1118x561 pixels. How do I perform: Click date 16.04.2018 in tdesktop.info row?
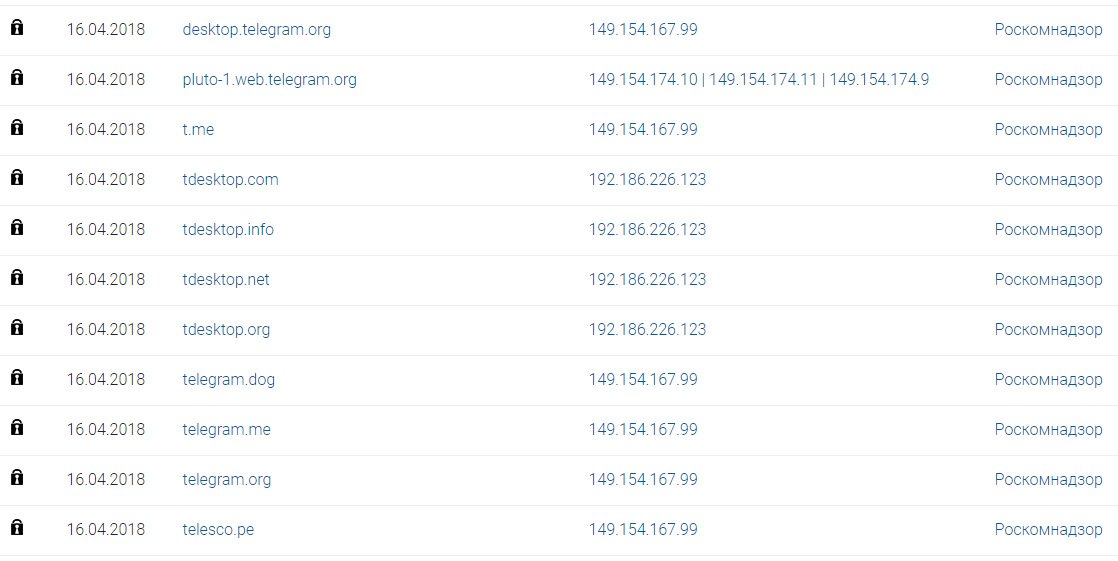point(106,230)
